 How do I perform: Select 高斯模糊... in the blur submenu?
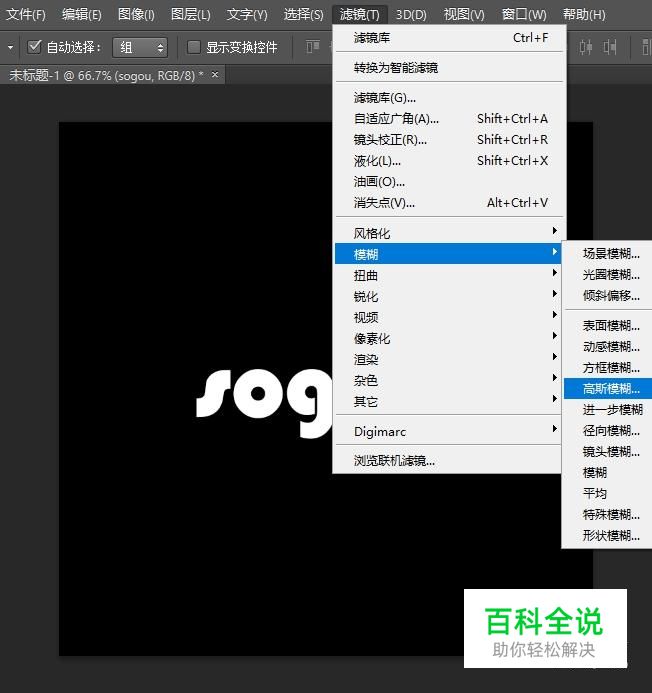608,388
